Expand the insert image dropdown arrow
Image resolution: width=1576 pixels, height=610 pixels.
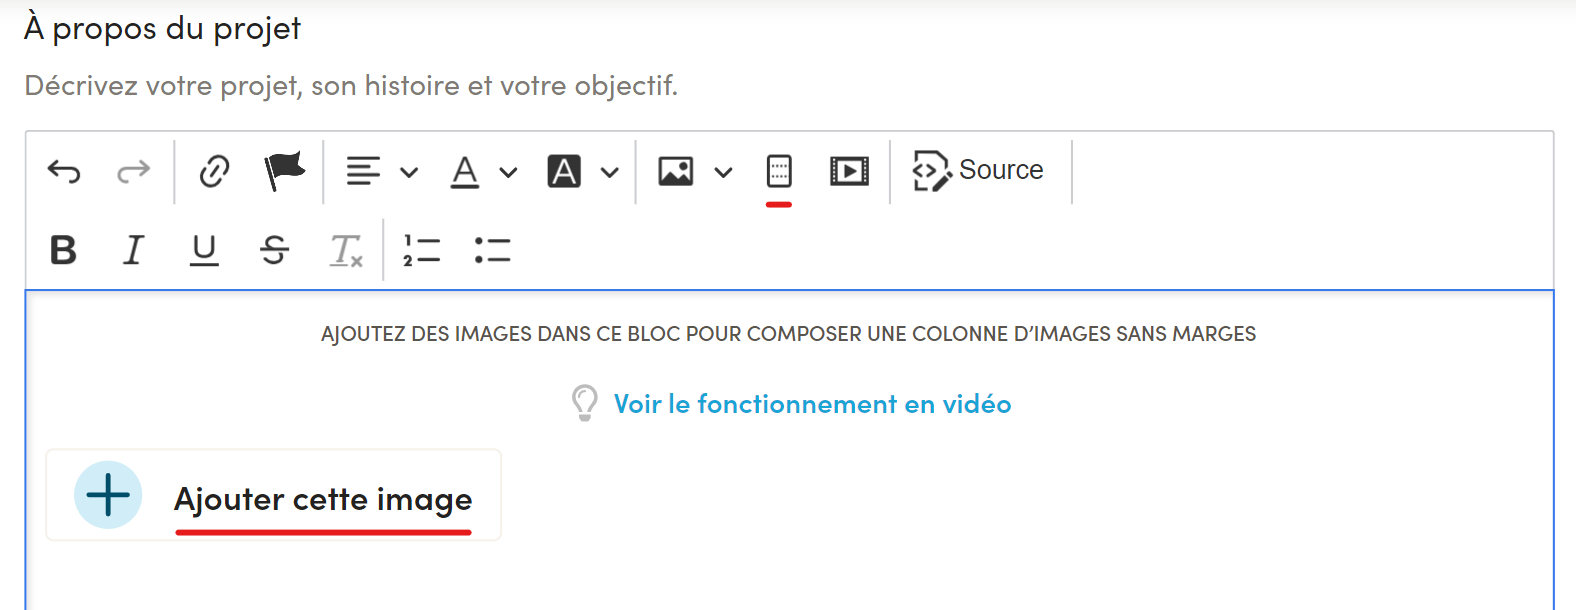click(723, 172)
